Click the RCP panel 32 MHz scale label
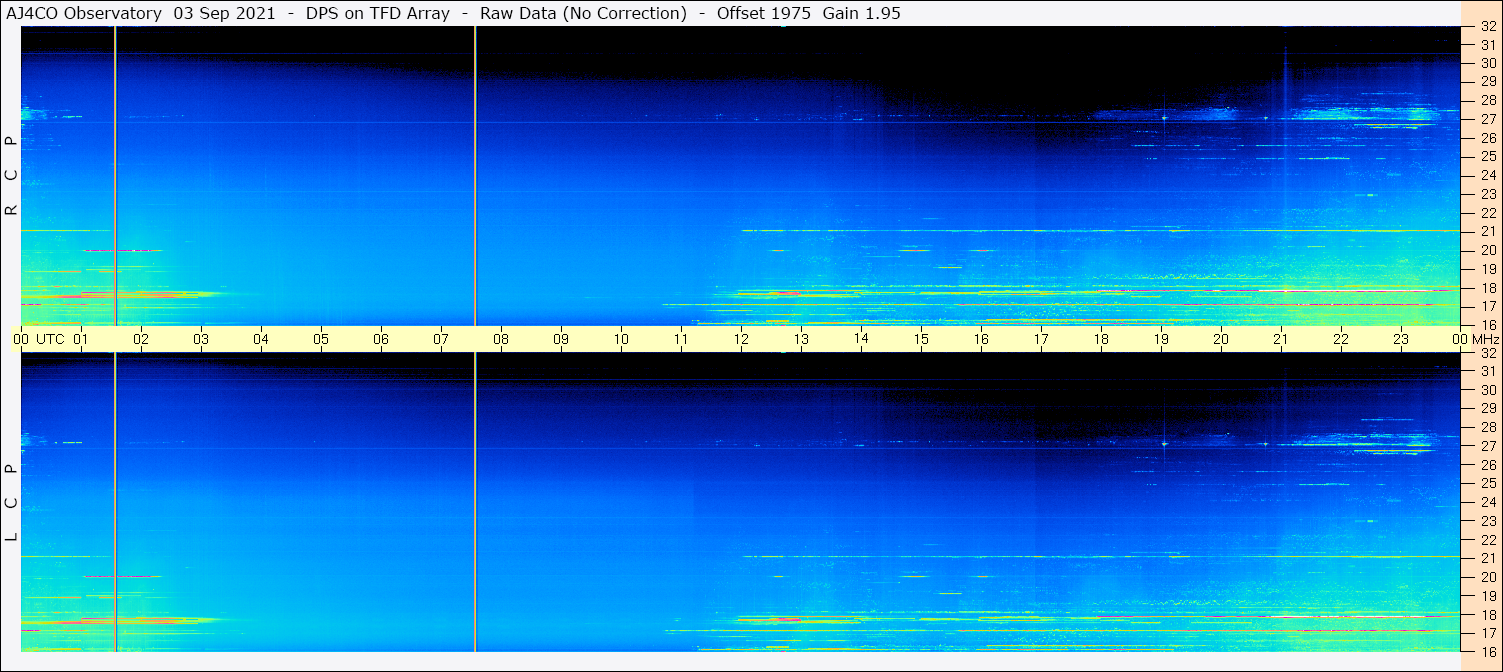Viewport: 1503px width, 672px height. point(1488,27)
